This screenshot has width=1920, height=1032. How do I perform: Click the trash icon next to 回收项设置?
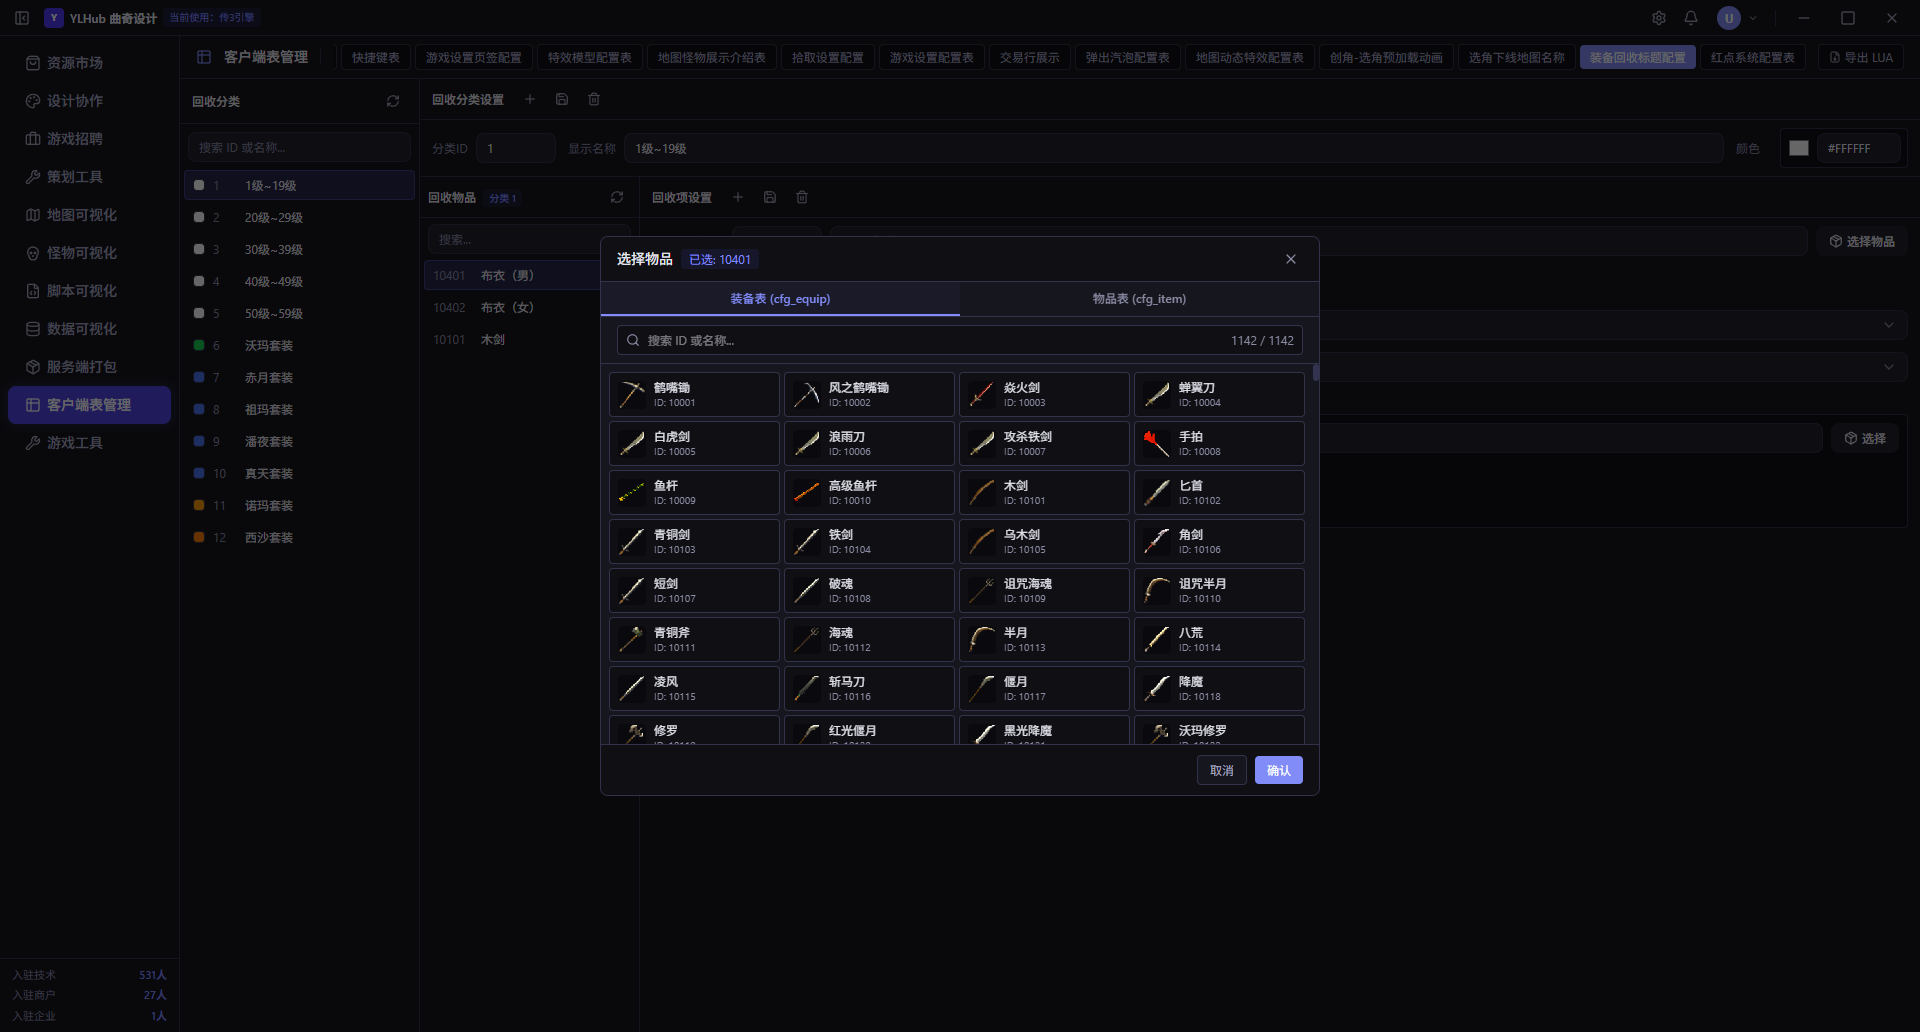[x=802, y=197]
